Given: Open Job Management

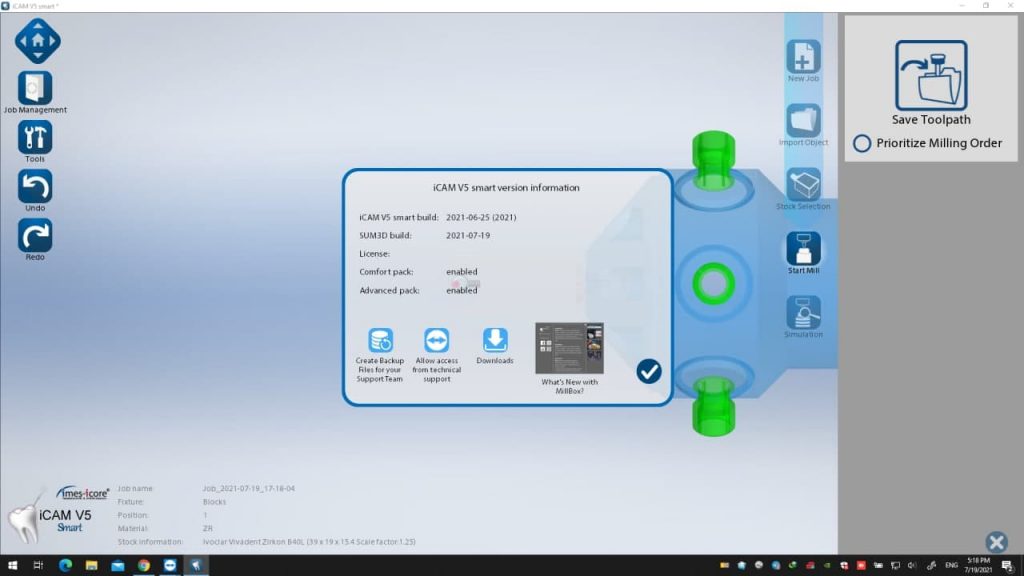Looking at the screenshot, I should (x=35, y=88).
